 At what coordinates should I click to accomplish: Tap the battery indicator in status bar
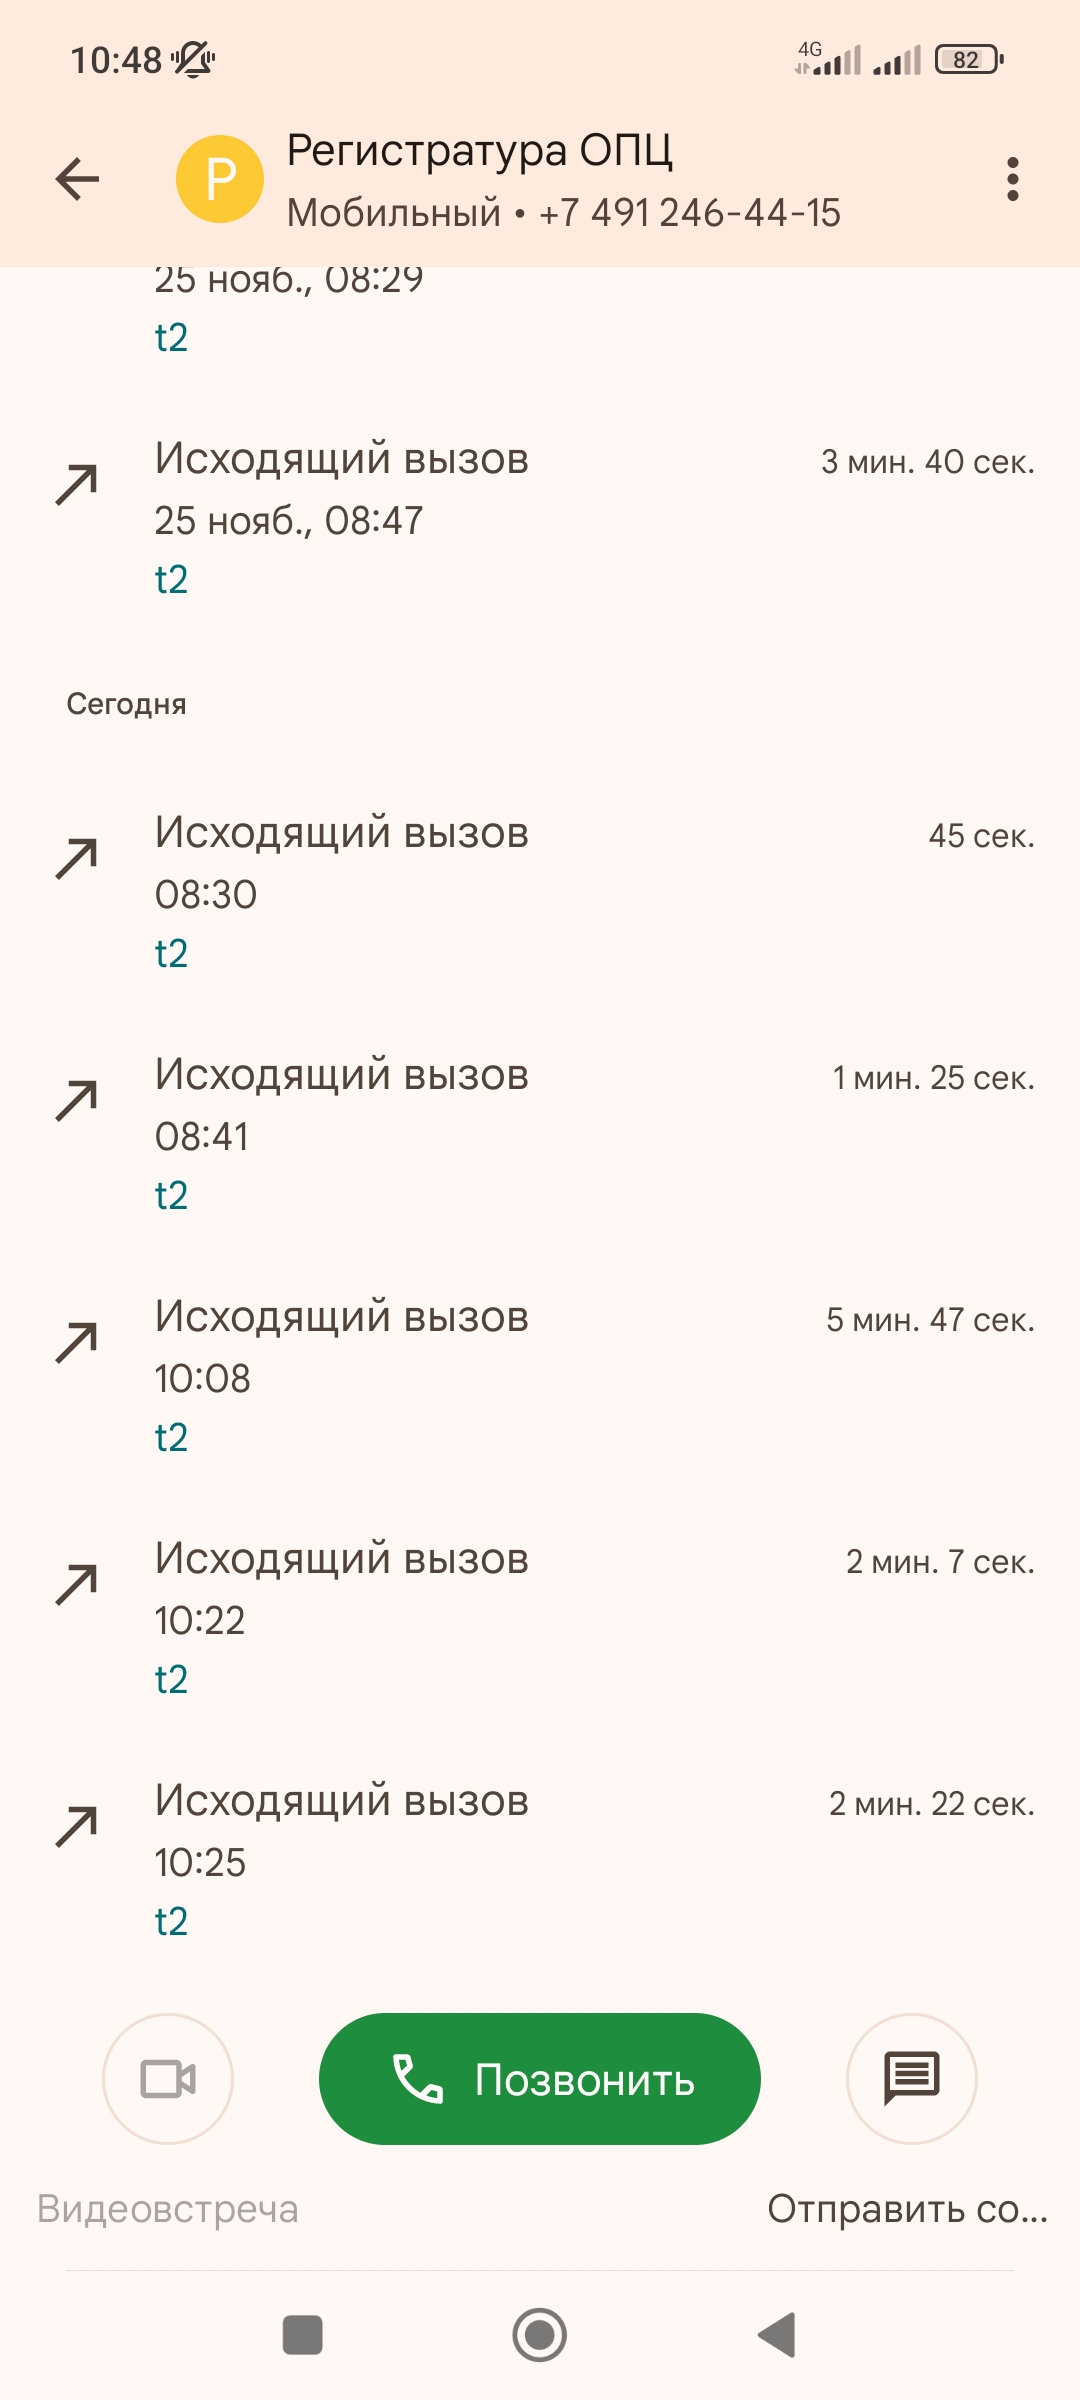tap(968, 60)
